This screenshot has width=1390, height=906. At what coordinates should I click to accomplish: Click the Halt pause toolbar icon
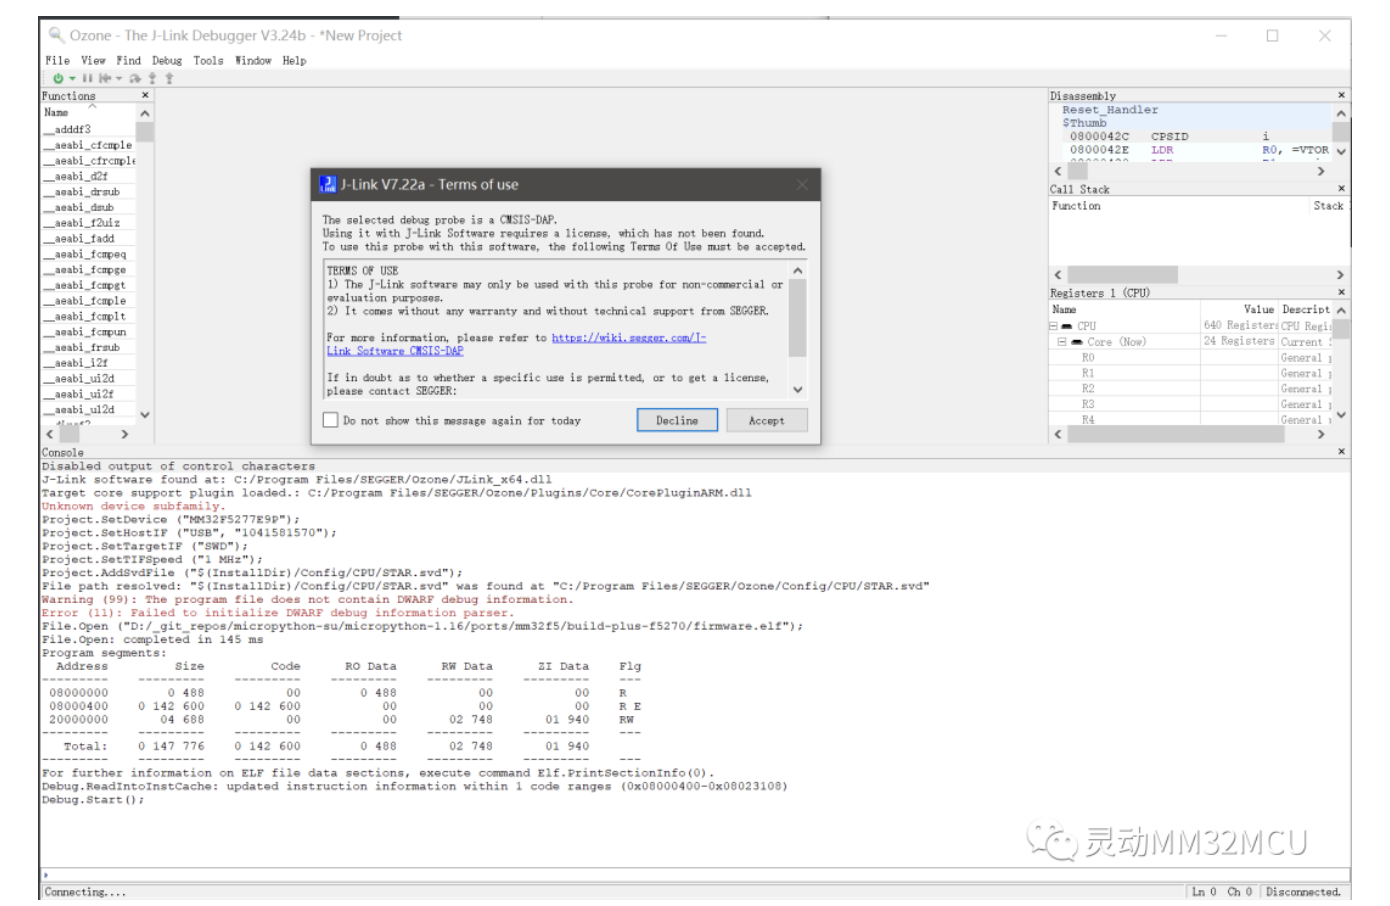pyautogui.click(x=87, y=78)
